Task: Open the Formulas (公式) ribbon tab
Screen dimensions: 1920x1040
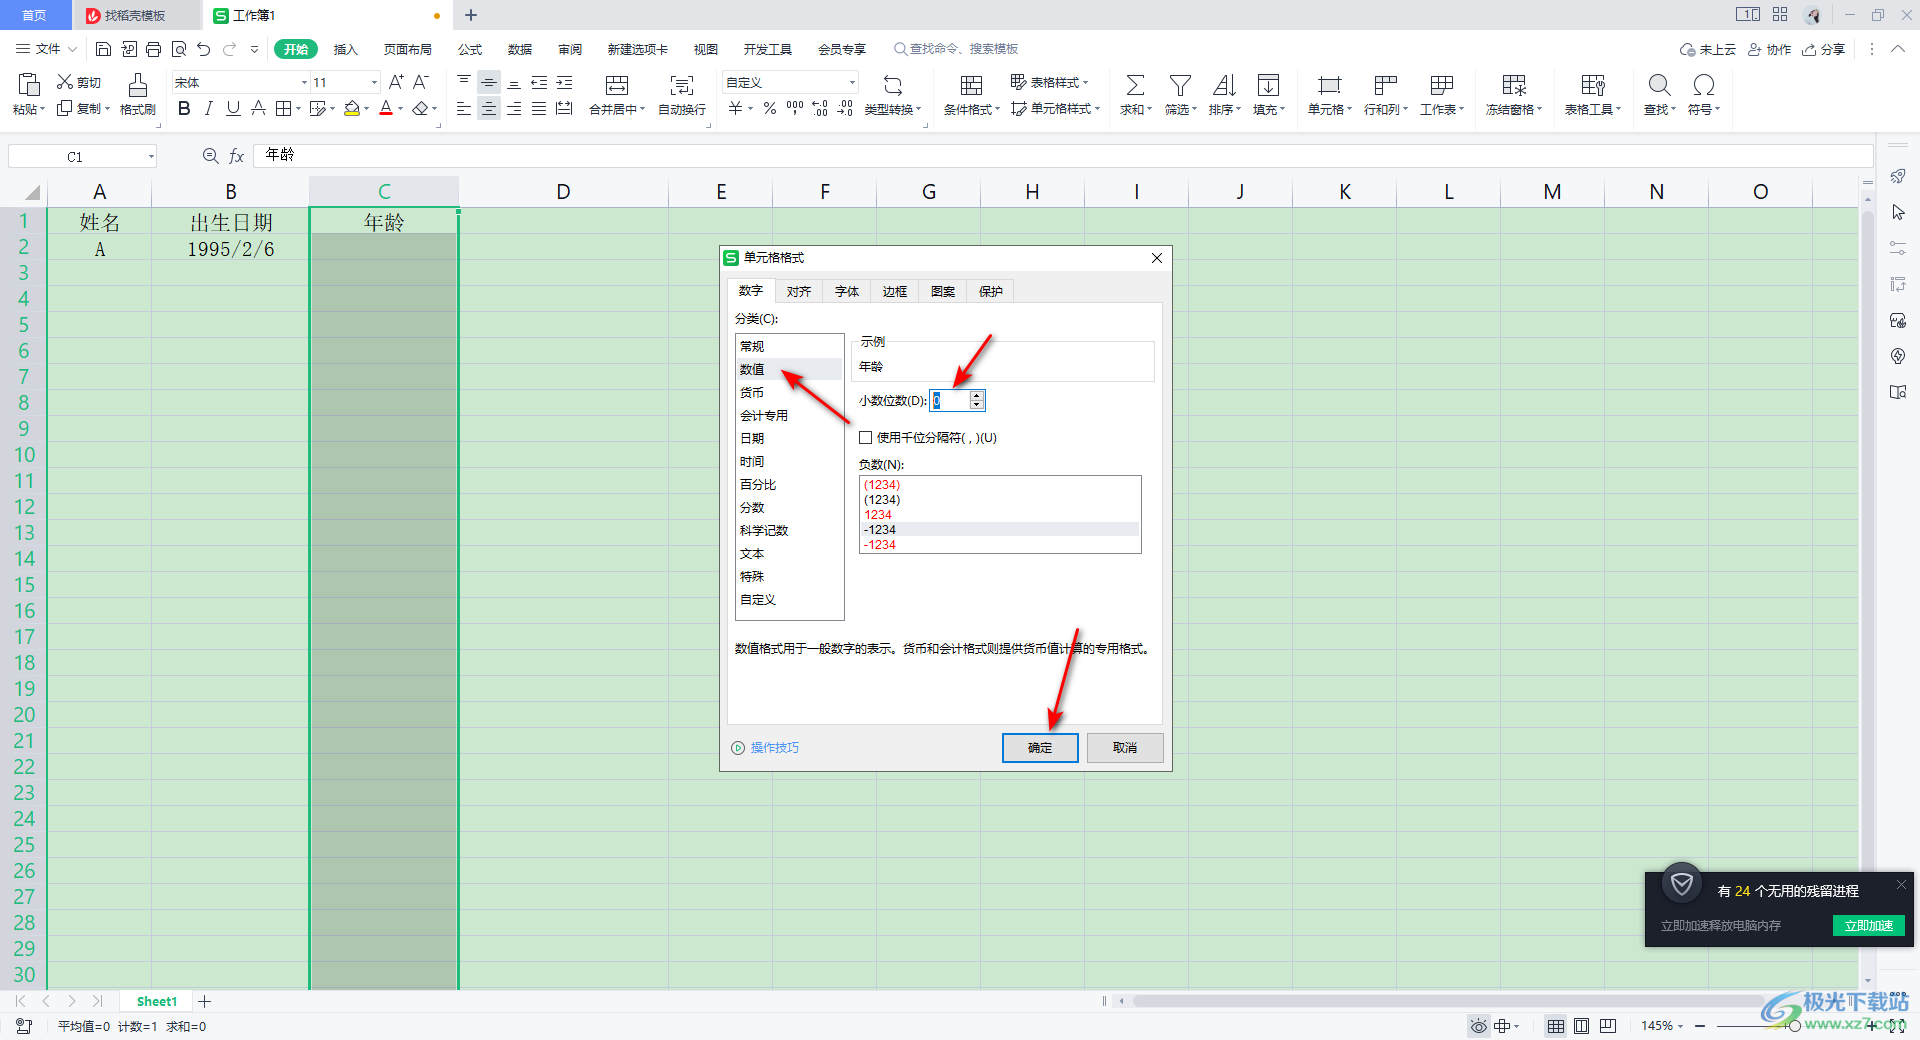Action: [470, 49]
